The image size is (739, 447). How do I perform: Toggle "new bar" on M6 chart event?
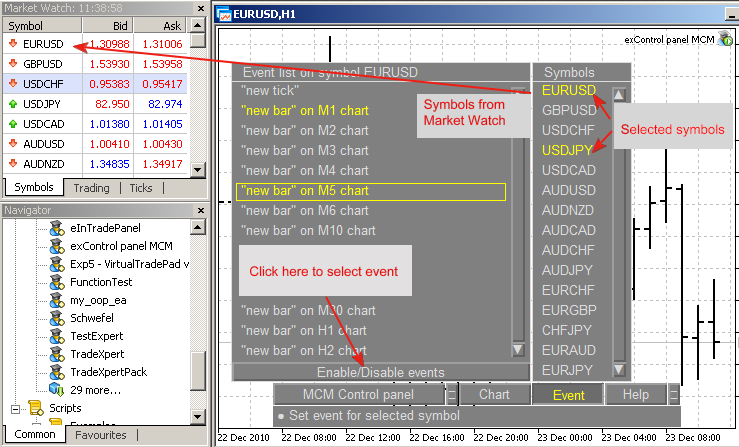(305, 211)
